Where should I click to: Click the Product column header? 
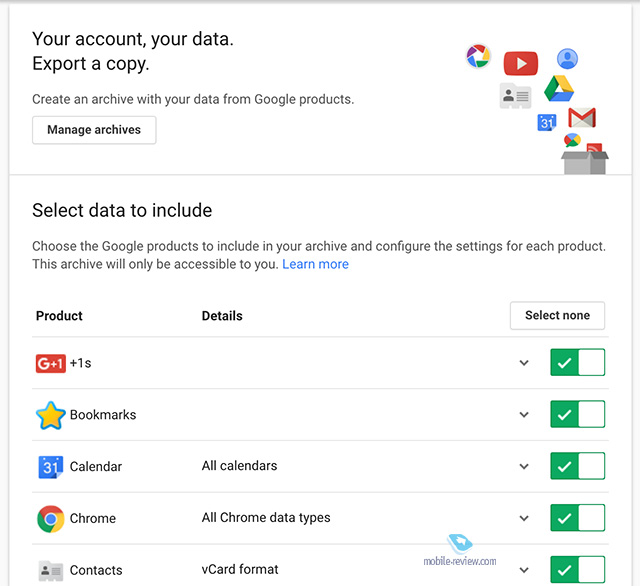tap(59, 316)
